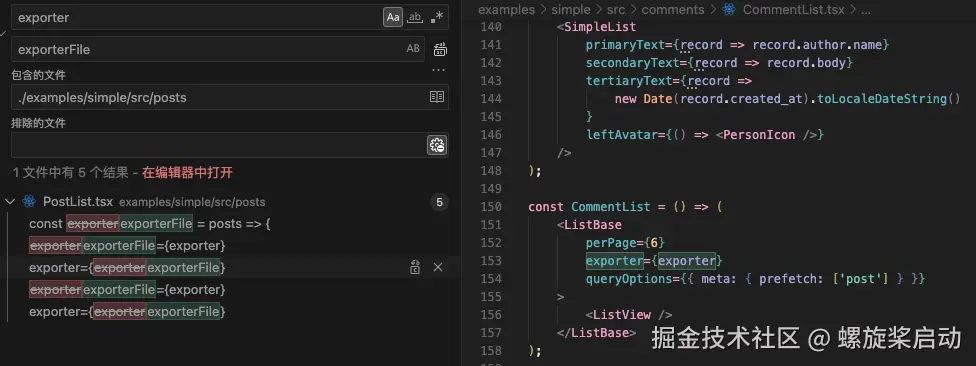Toggle search only in open editors
Image resolution: width=976 pixels, height=366 pixels.
(437, 97)
